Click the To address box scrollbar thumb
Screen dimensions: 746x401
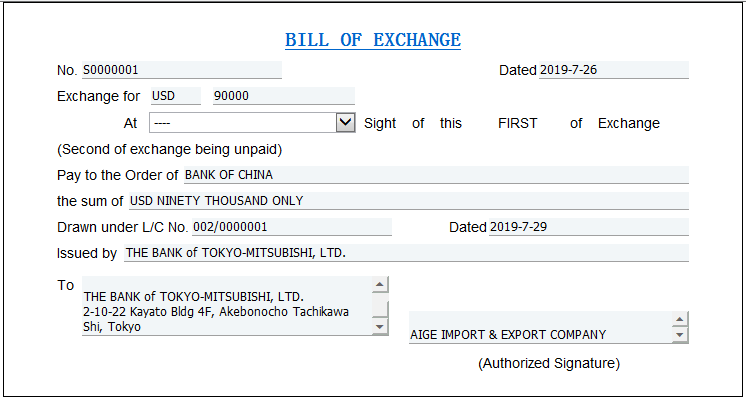380,306
